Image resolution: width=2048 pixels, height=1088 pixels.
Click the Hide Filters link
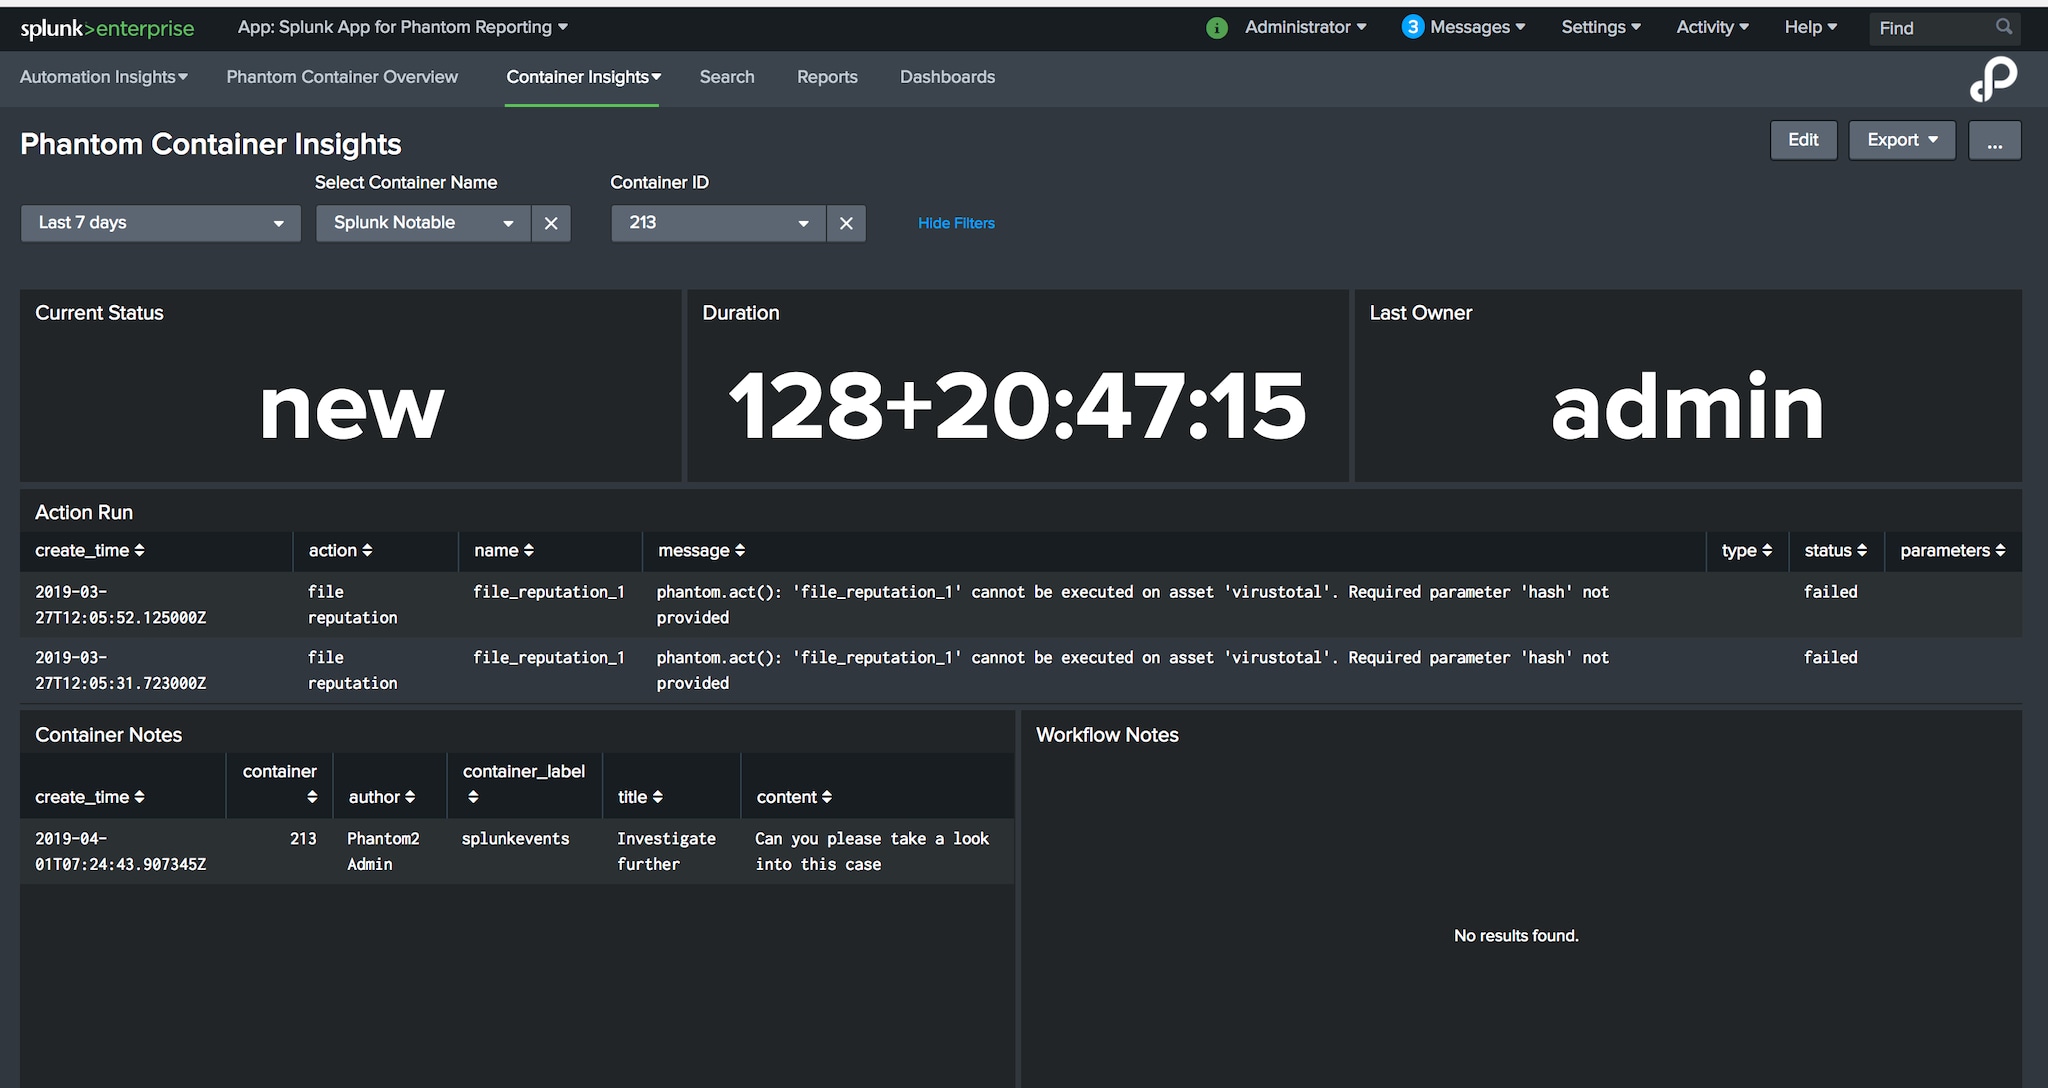pos(956,223)
